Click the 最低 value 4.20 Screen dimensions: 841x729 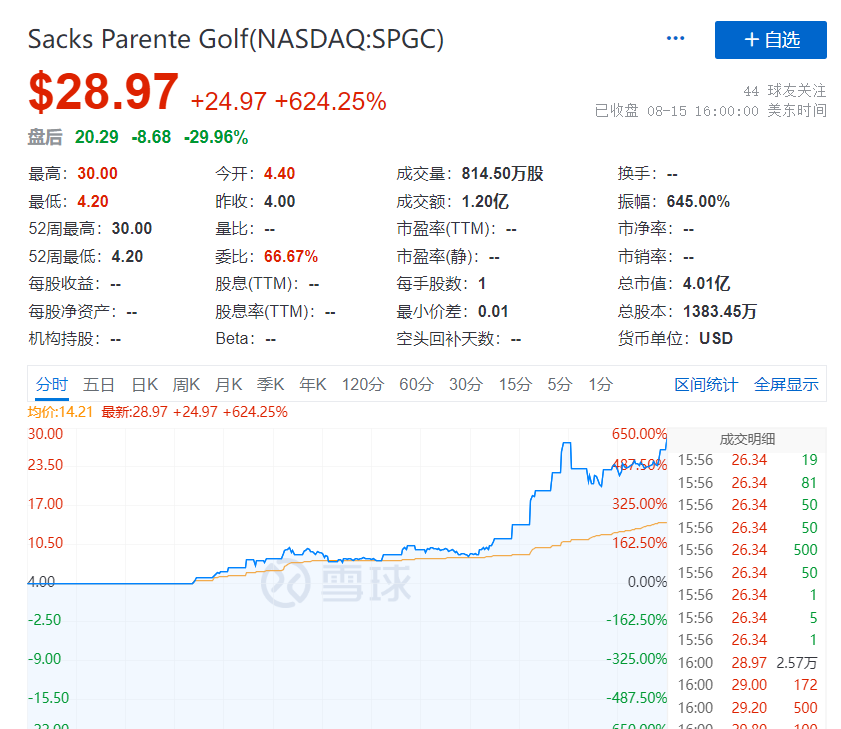(x=93, y=201)
